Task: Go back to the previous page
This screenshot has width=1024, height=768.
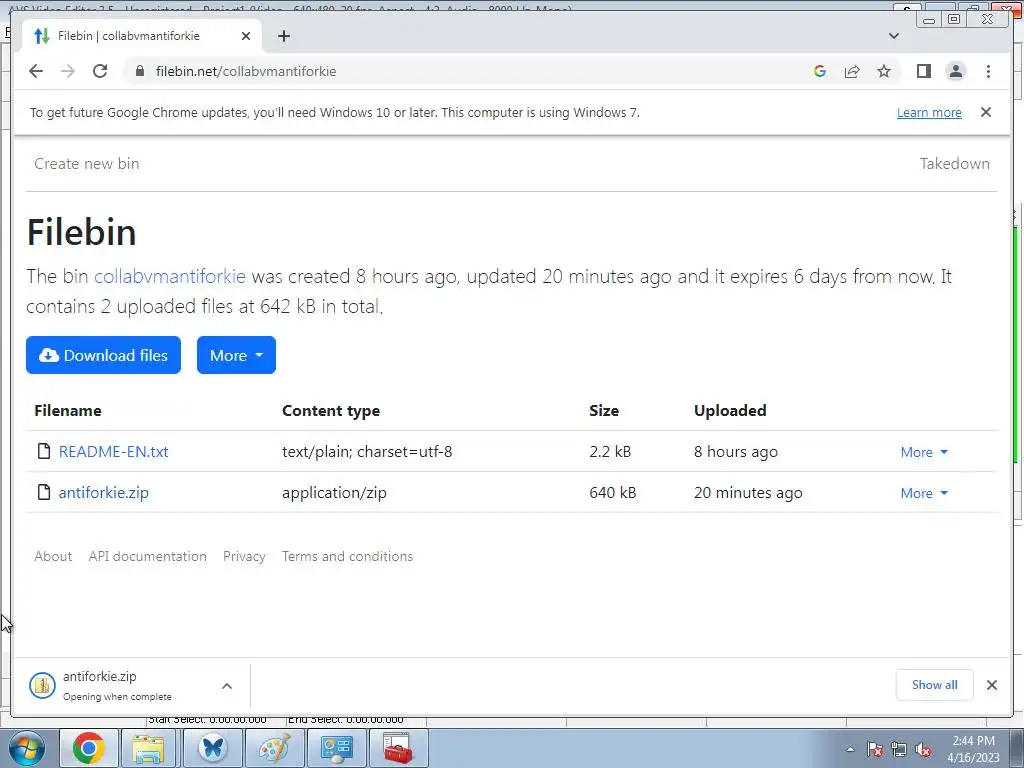Action: (36, 71)
